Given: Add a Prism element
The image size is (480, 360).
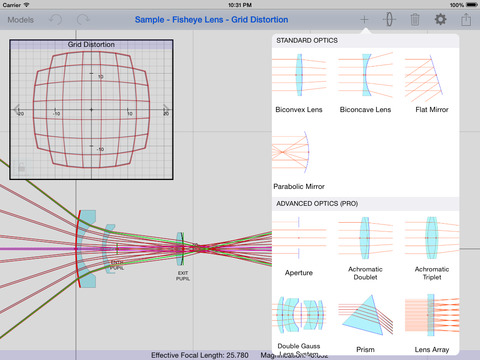Looking at the screenshot, I should [365, 323].
